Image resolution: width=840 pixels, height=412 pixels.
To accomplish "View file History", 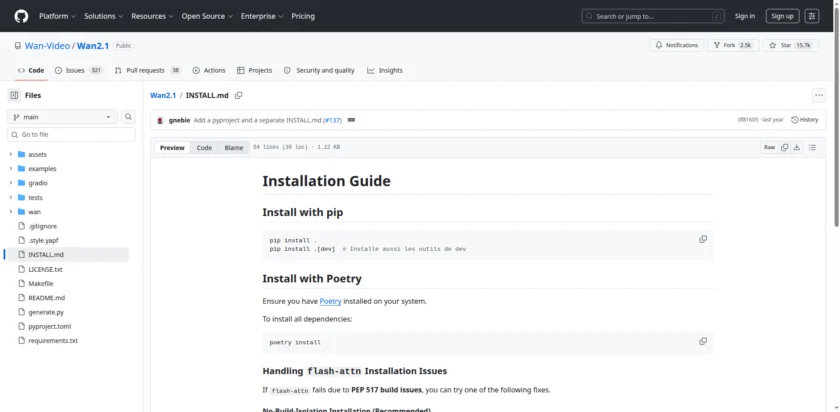I will pyautogui.click(x=805, y=120).
